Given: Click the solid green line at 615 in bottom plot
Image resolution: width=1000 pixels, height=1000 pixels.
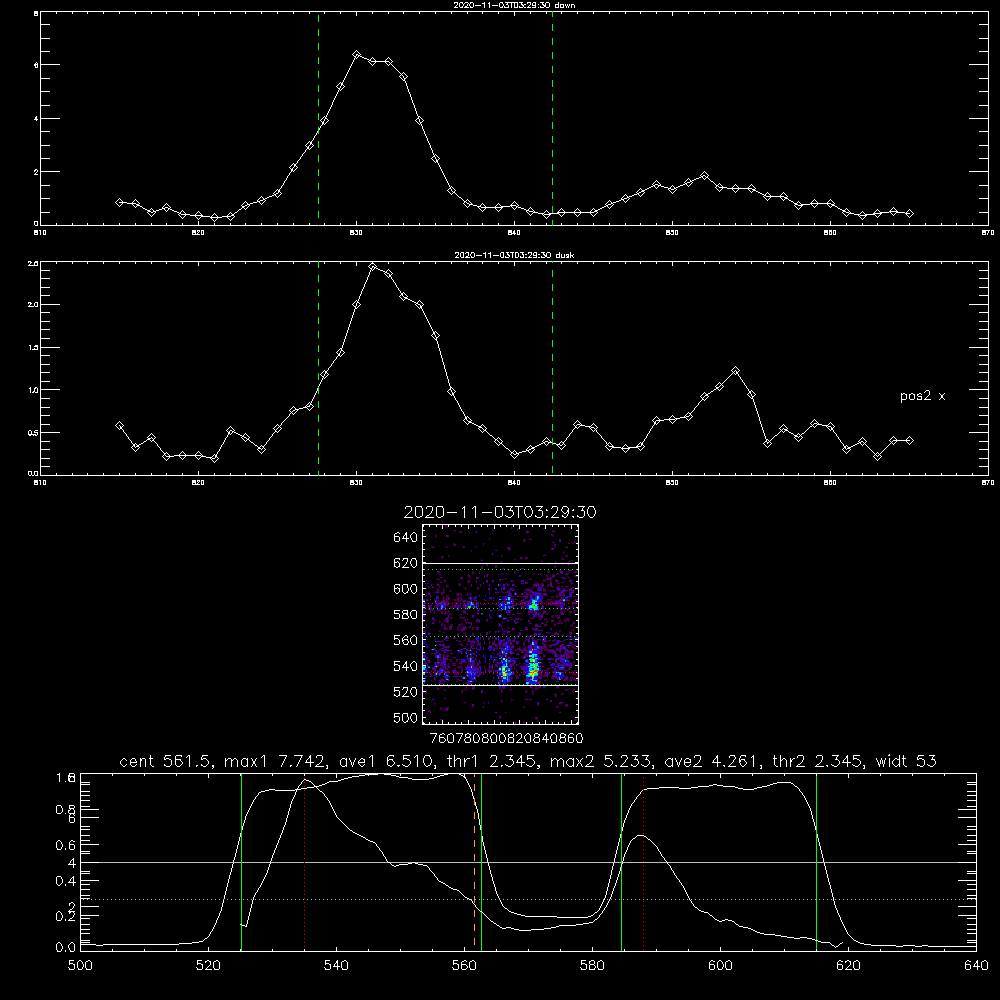Looking at the screenshot, I should click(816, 861).
